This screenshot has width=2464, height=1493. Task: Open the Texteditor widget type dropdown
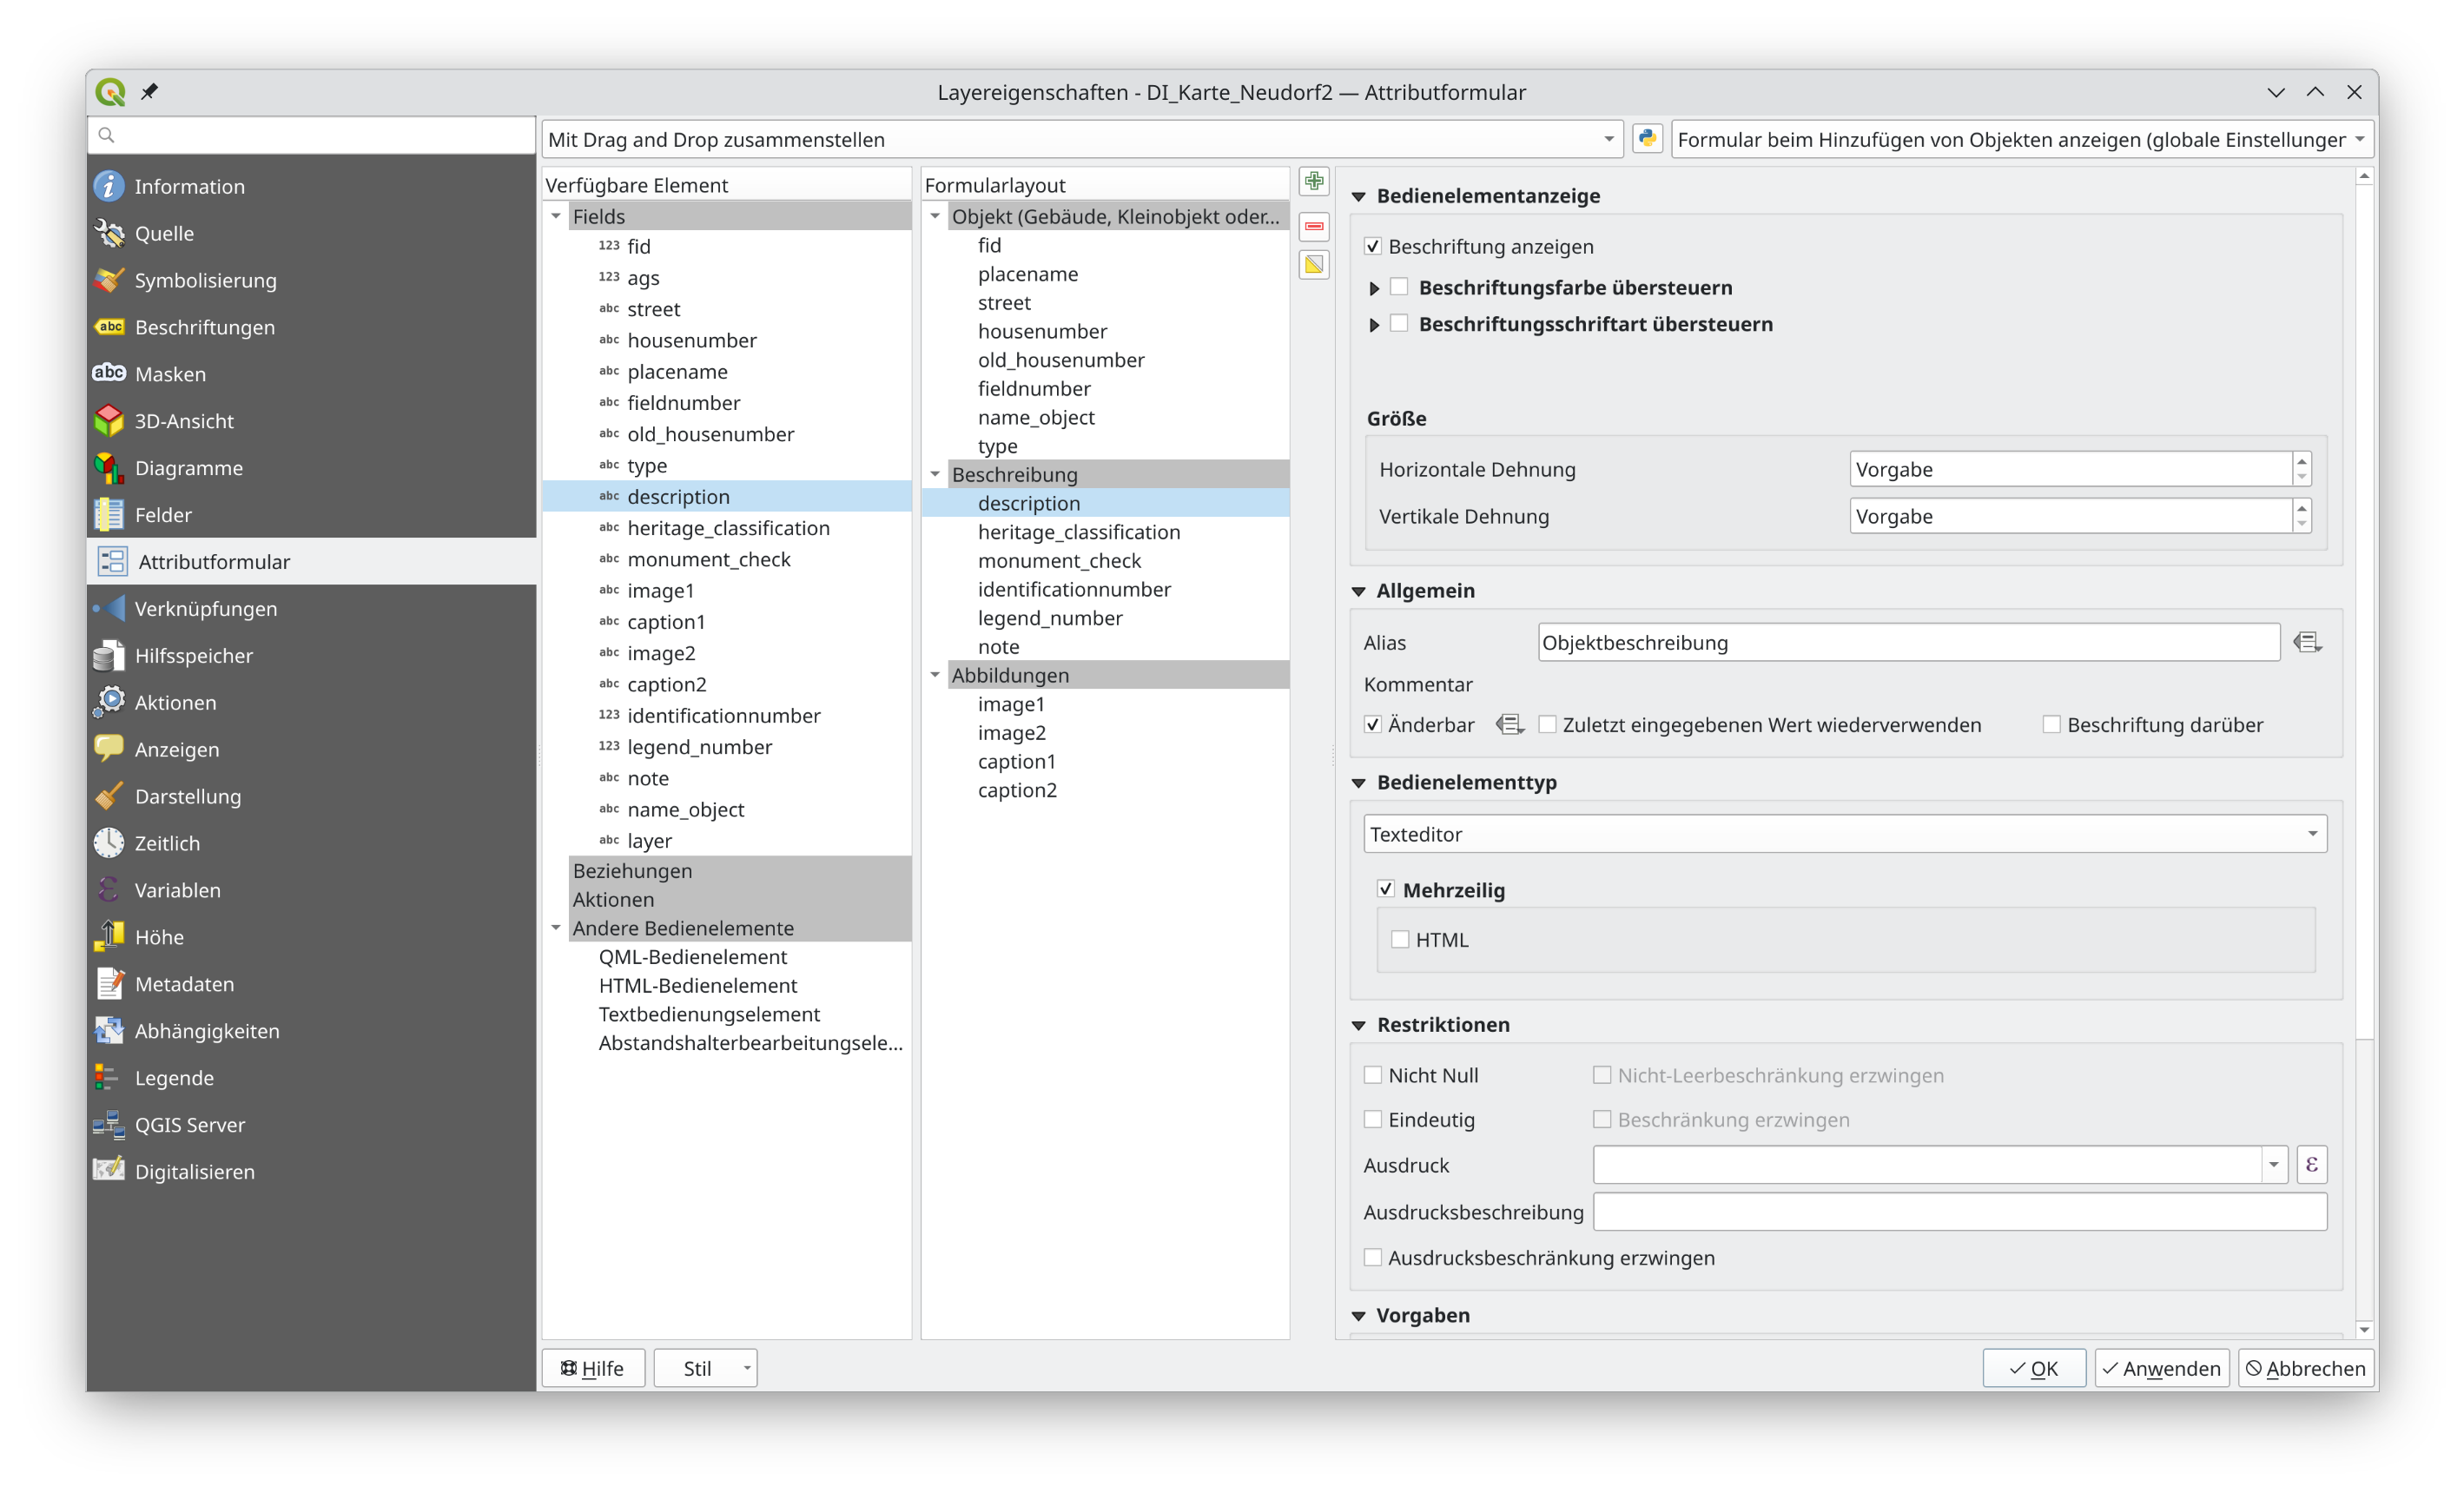click(x=1844, y=834)
